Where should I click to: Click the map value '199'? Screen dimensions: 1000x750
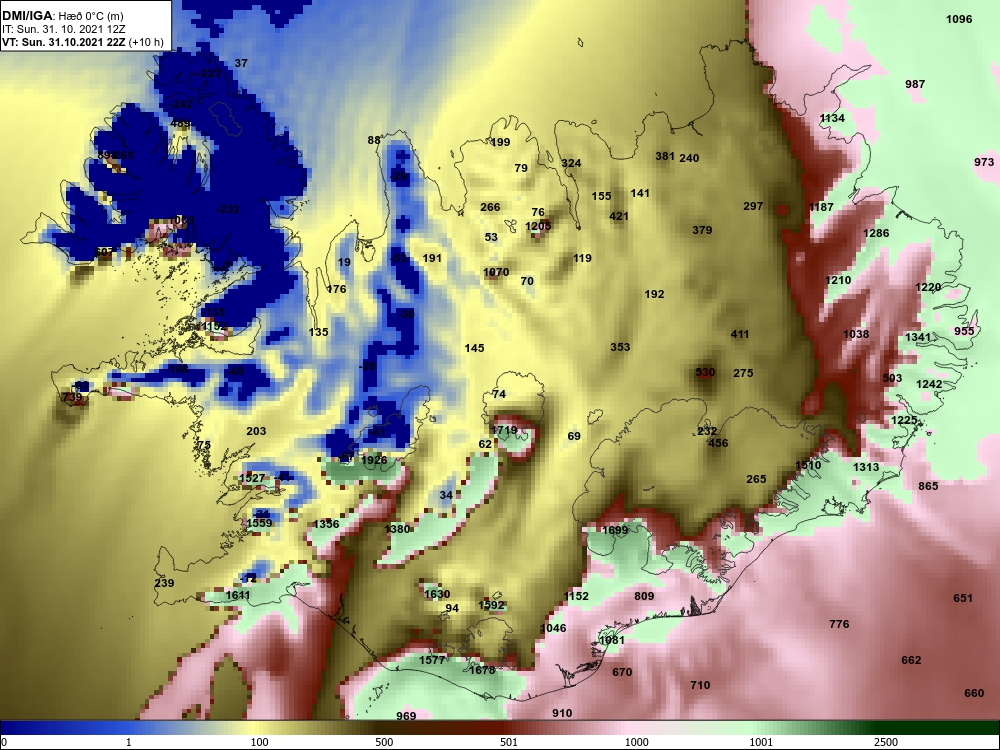(x=500, y=142)
